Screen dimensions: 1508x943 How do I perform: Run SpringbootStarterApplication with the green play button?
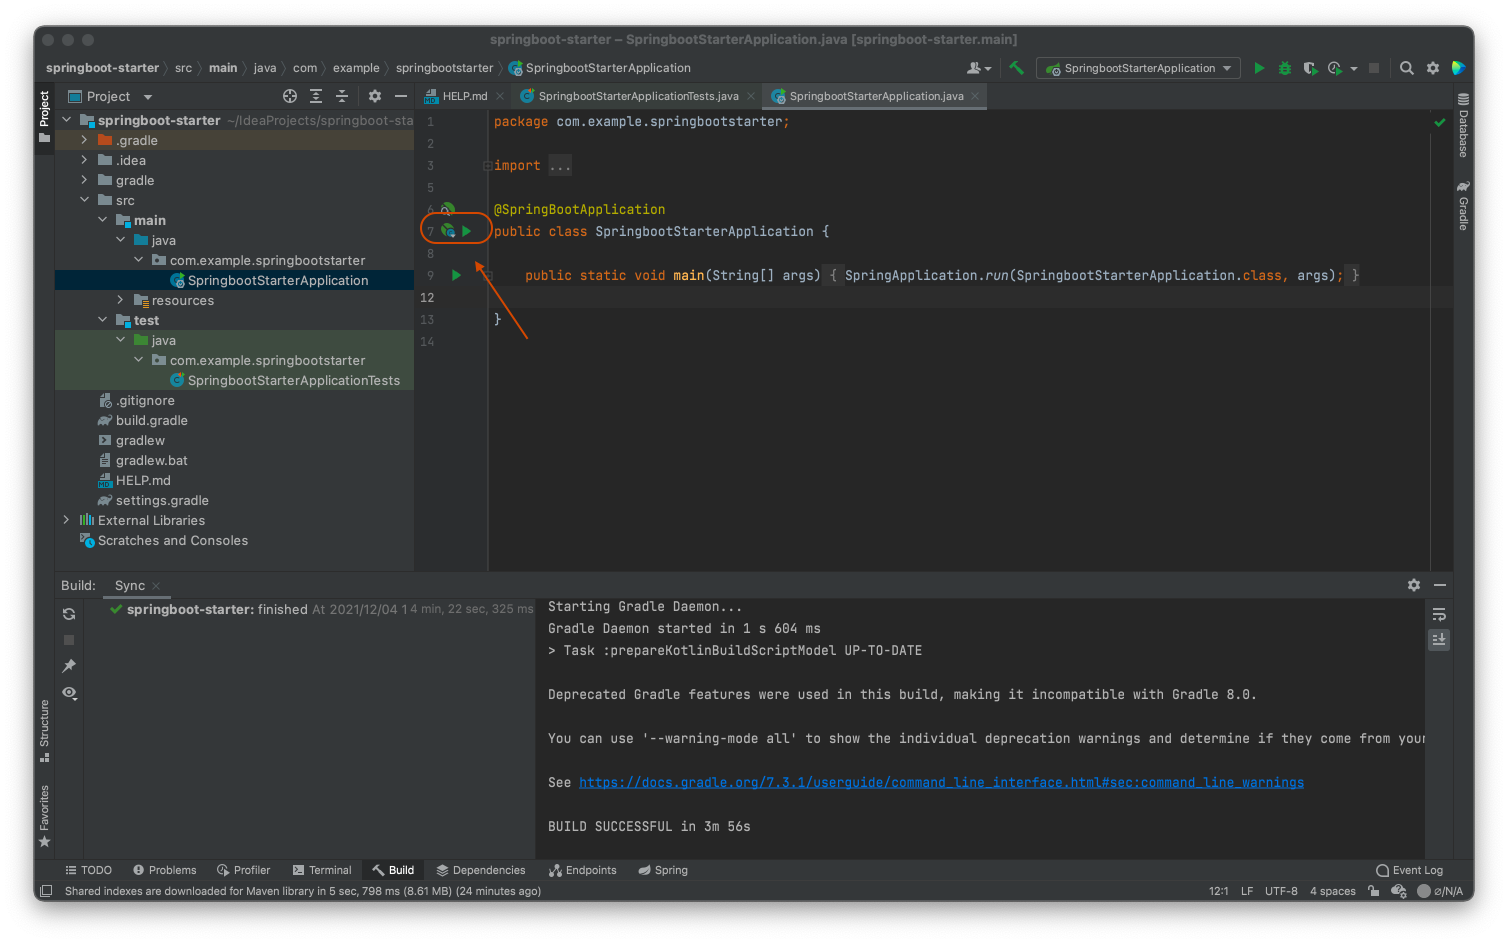(1259, 68)
